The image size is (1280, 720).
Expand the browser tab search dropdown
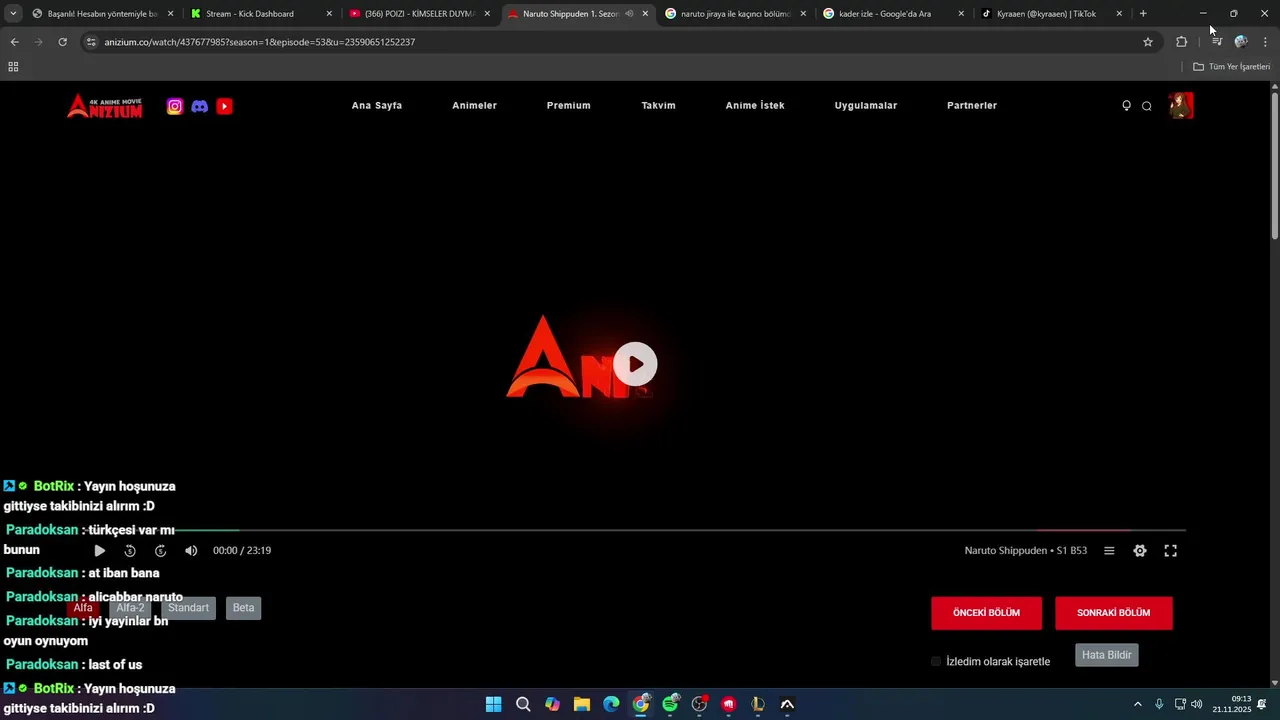coord(13,14)
